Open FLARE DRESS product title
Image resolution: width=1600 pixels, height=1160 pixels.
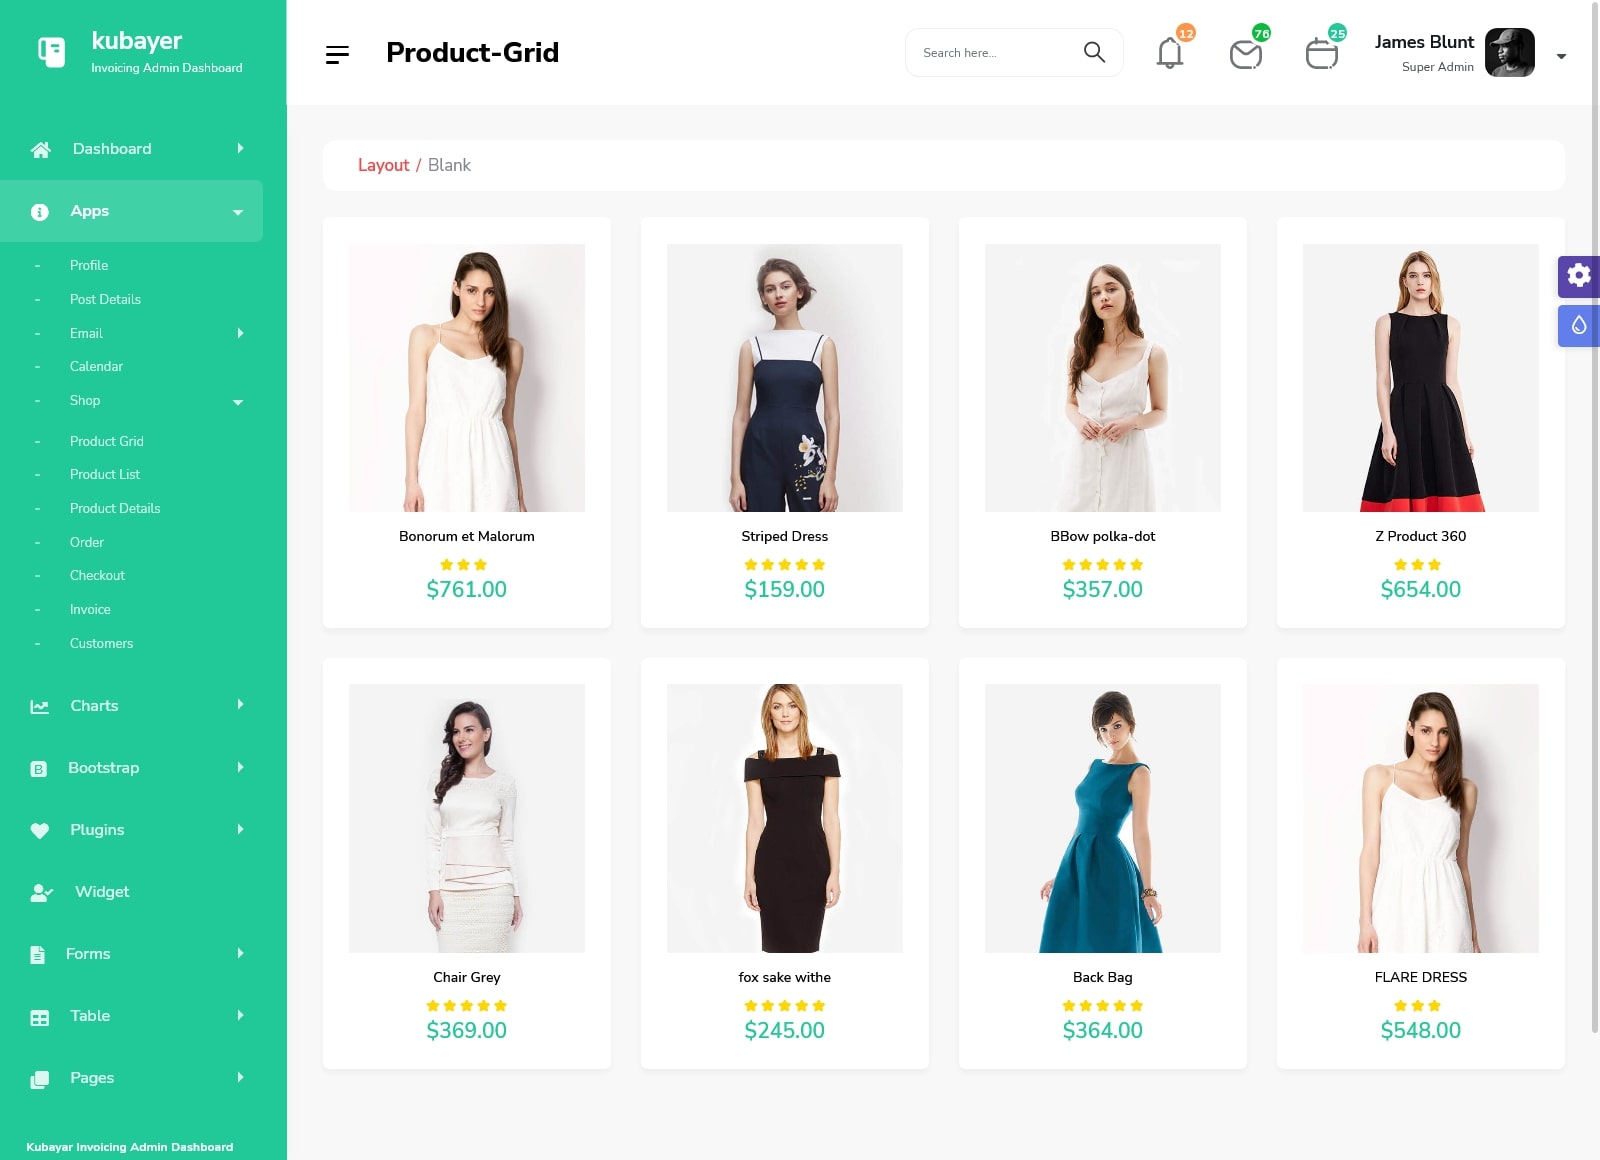tap(1421, 977)
